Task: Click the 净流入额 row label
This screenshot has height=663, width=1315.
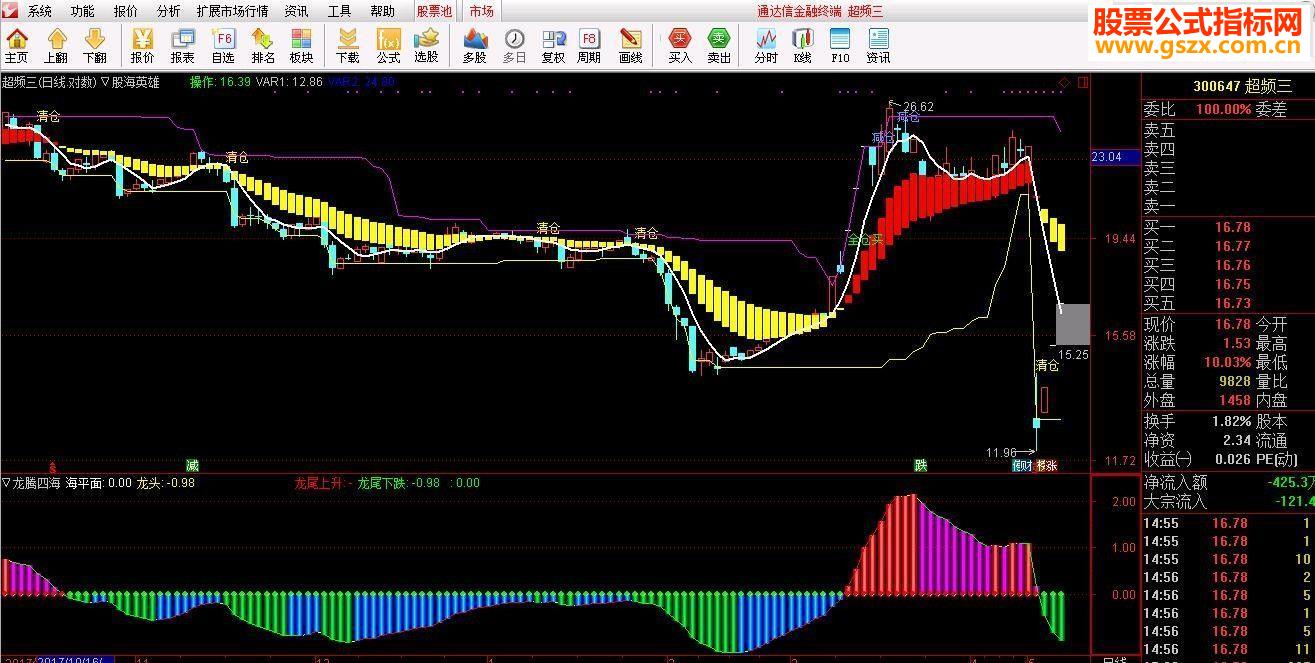Action: 1176,483
